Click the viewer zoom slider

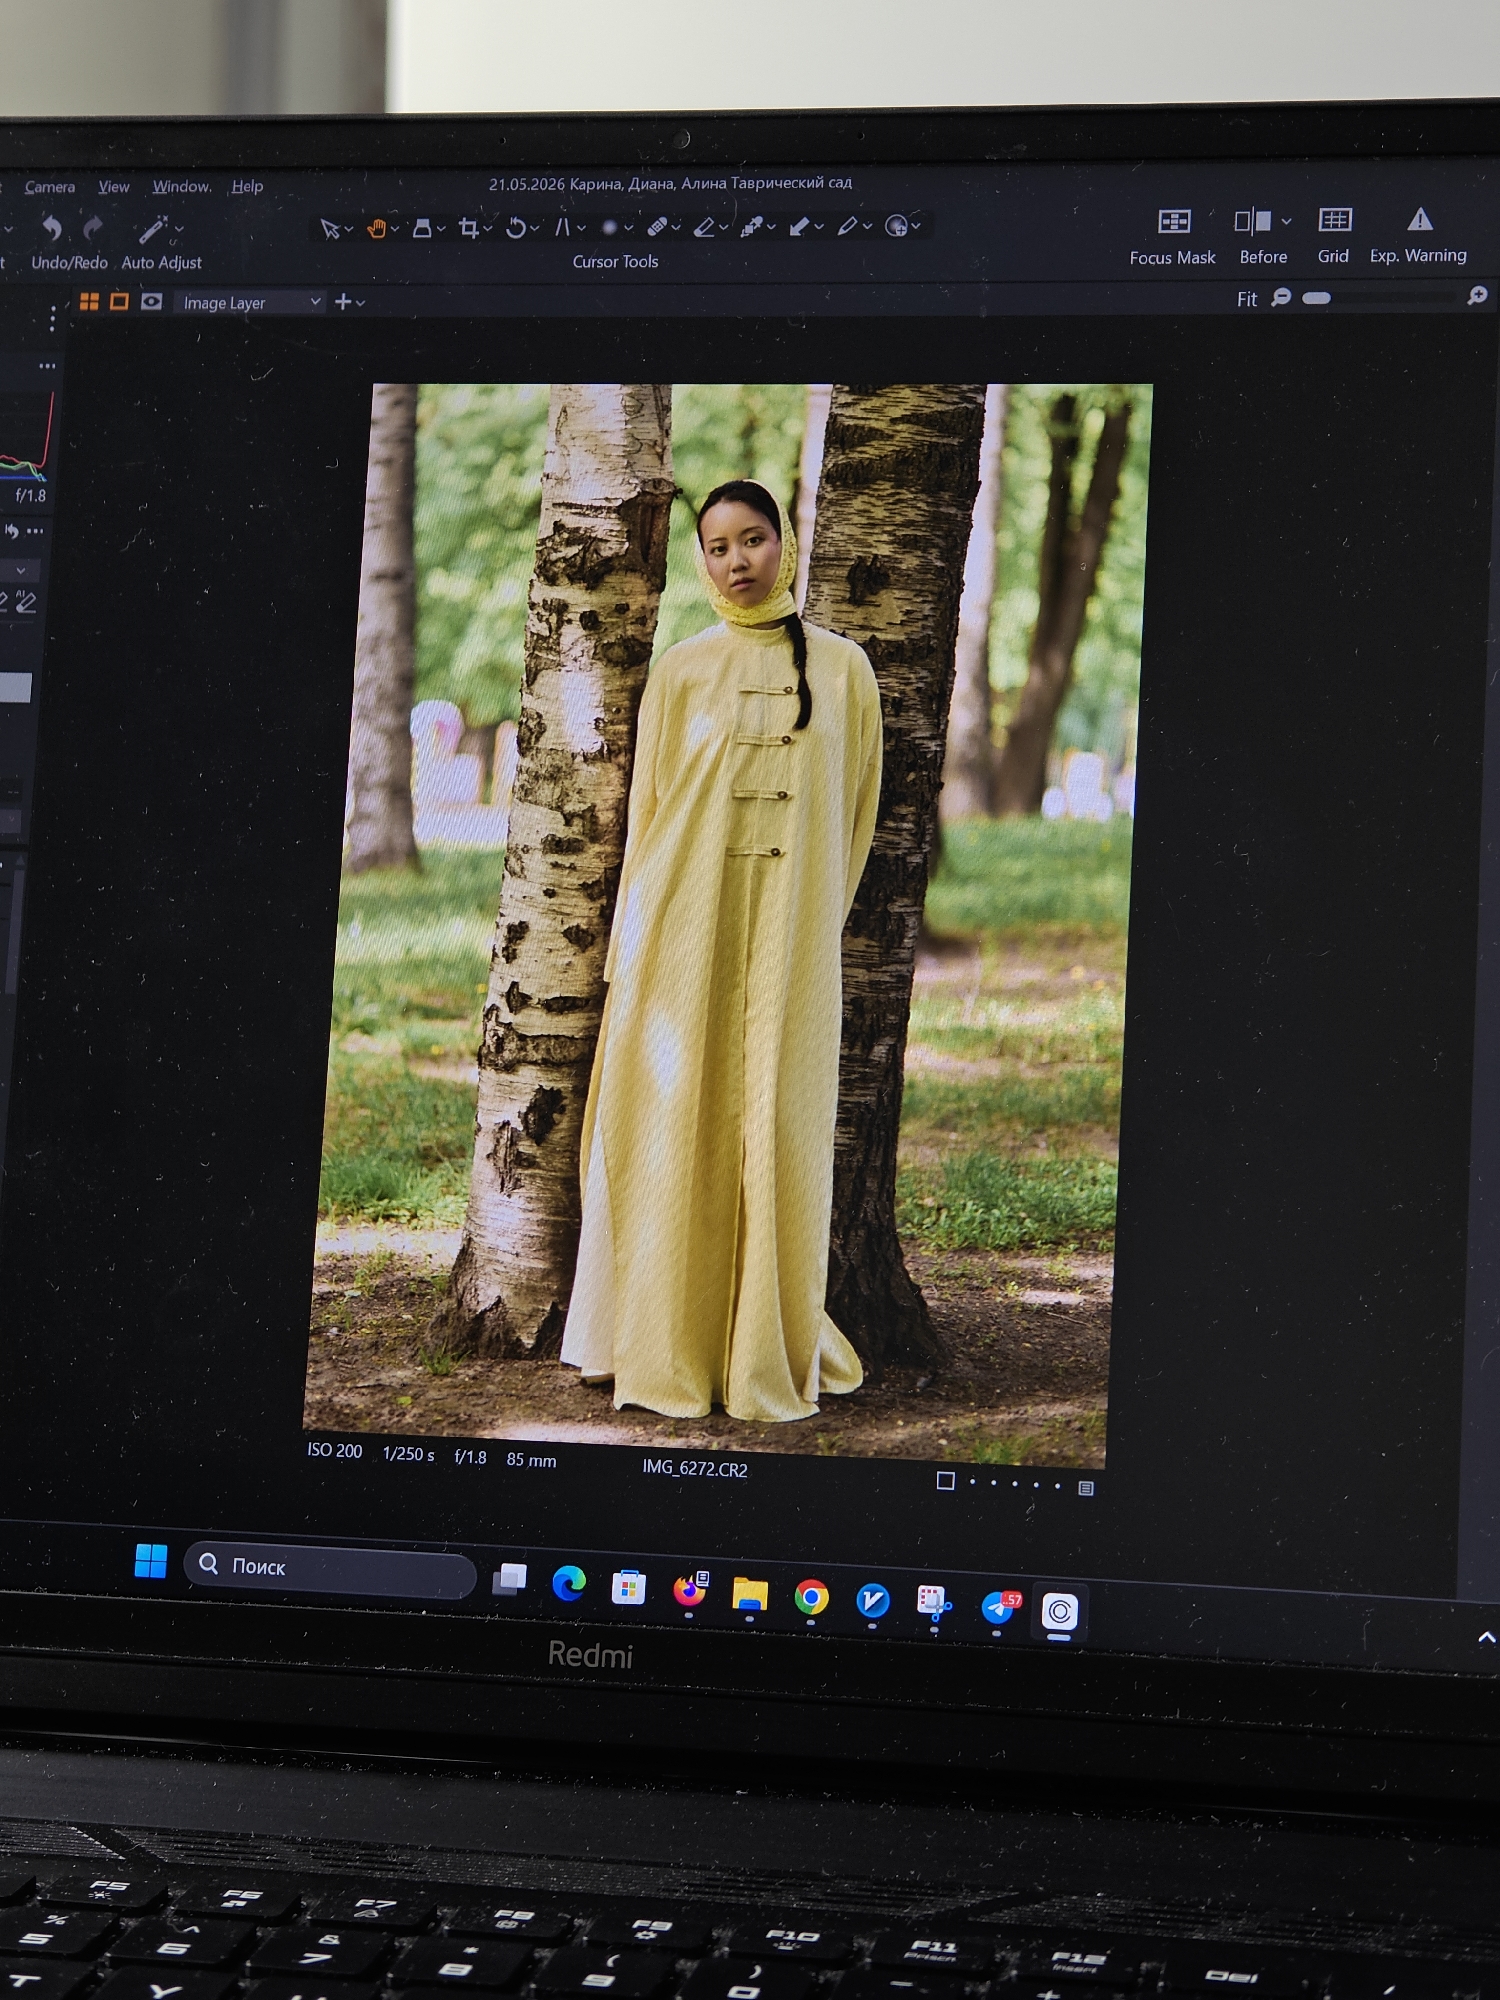click(x=1380, y=298)
